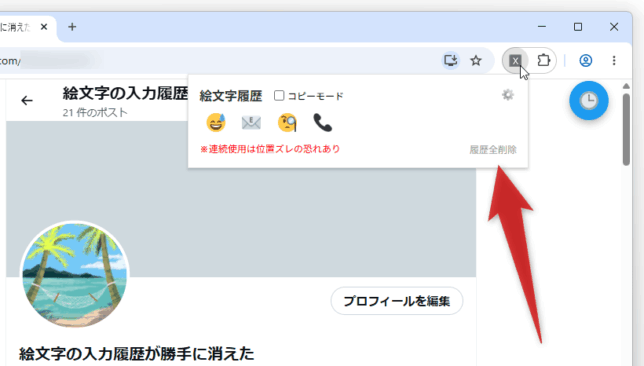Click the プロフィールを編集 button

397,301
